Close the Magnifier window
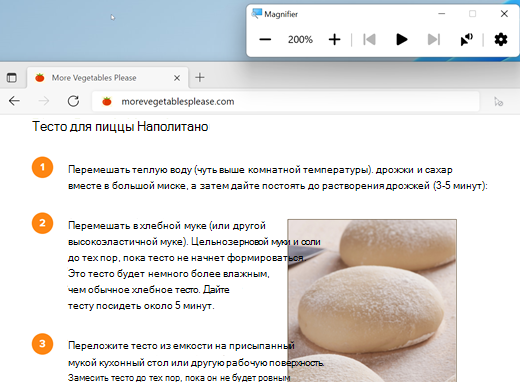The width and height of the screenshot is (520, 382). [x=504, y=14]
